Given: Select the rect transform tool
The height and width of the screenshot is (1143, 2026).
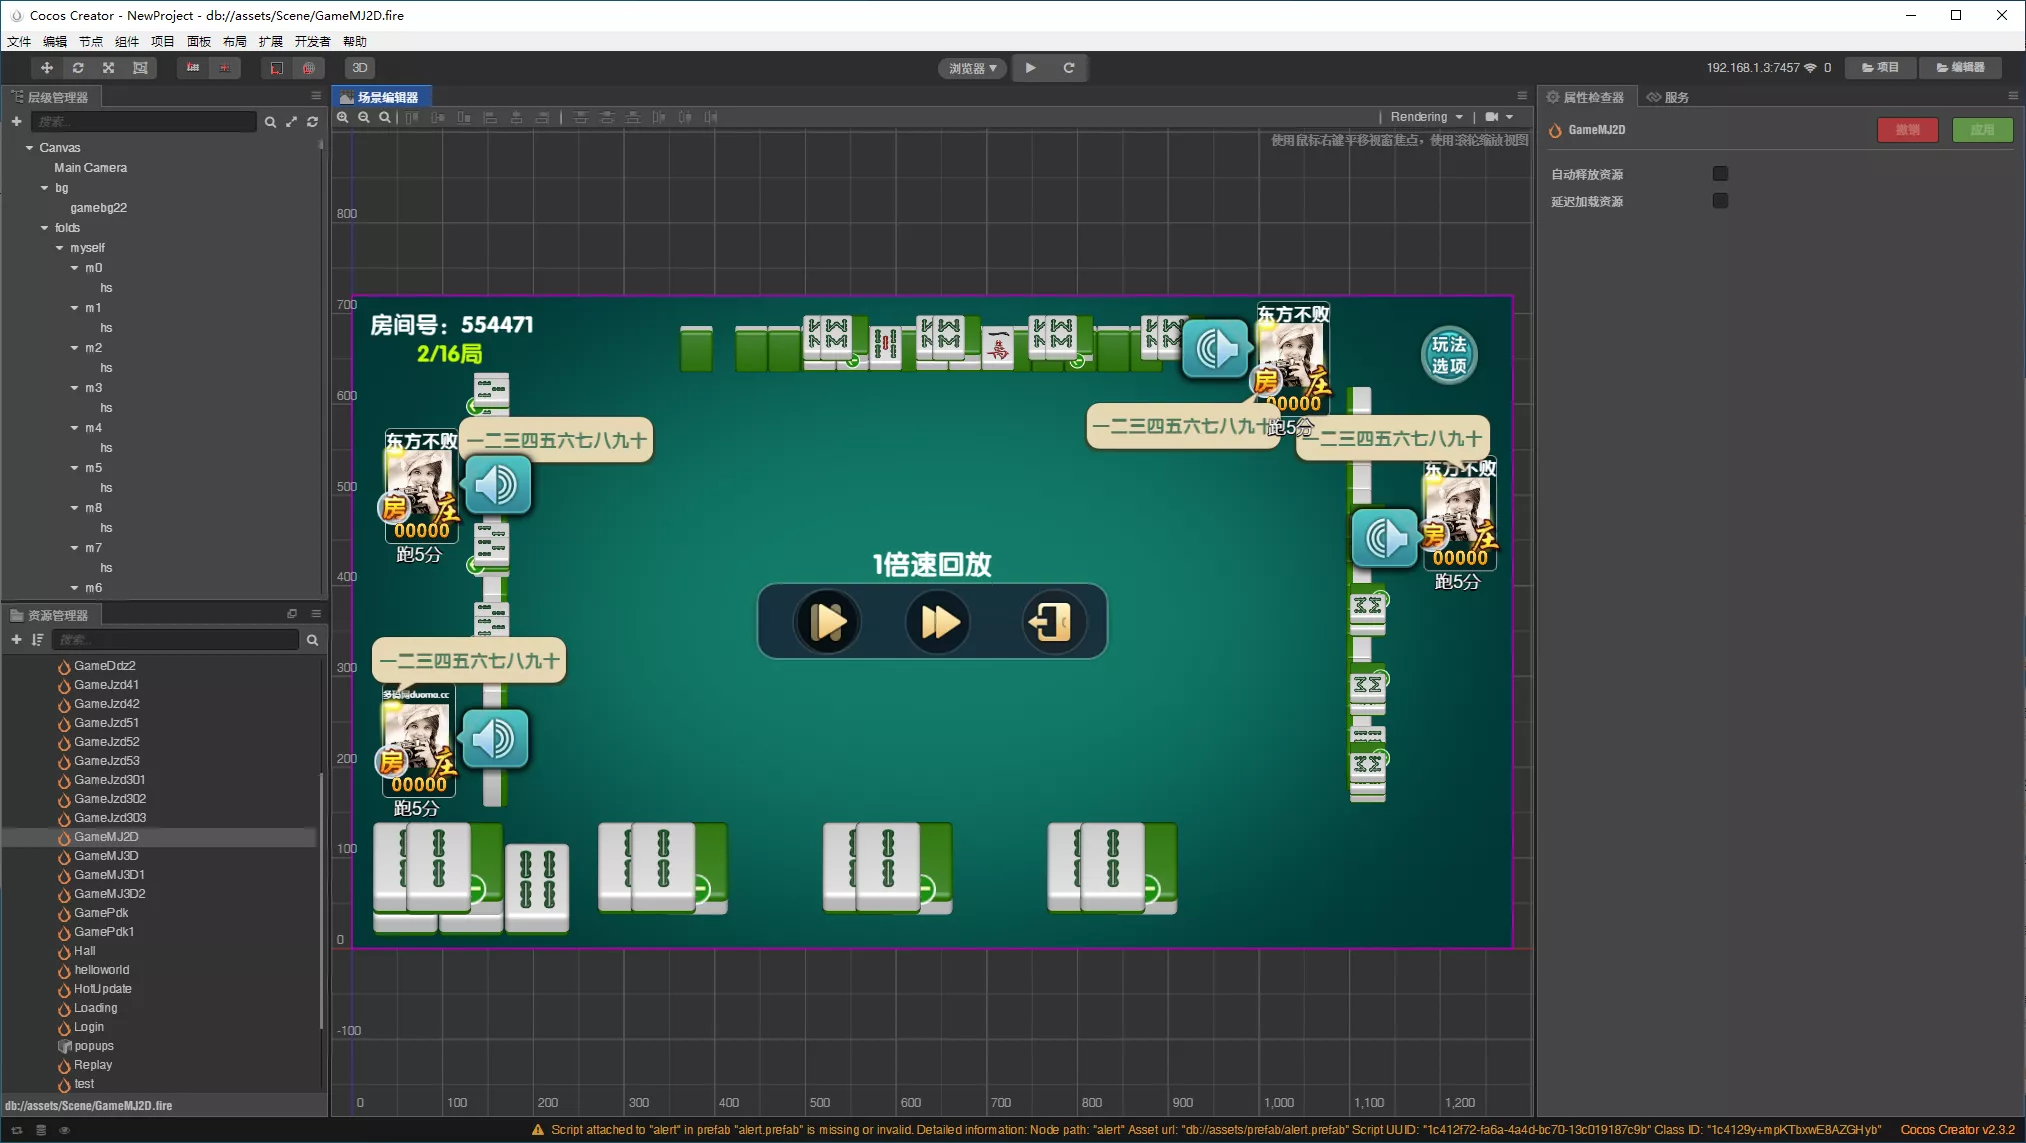Looking at the screenshot, I should click(140, 68).
